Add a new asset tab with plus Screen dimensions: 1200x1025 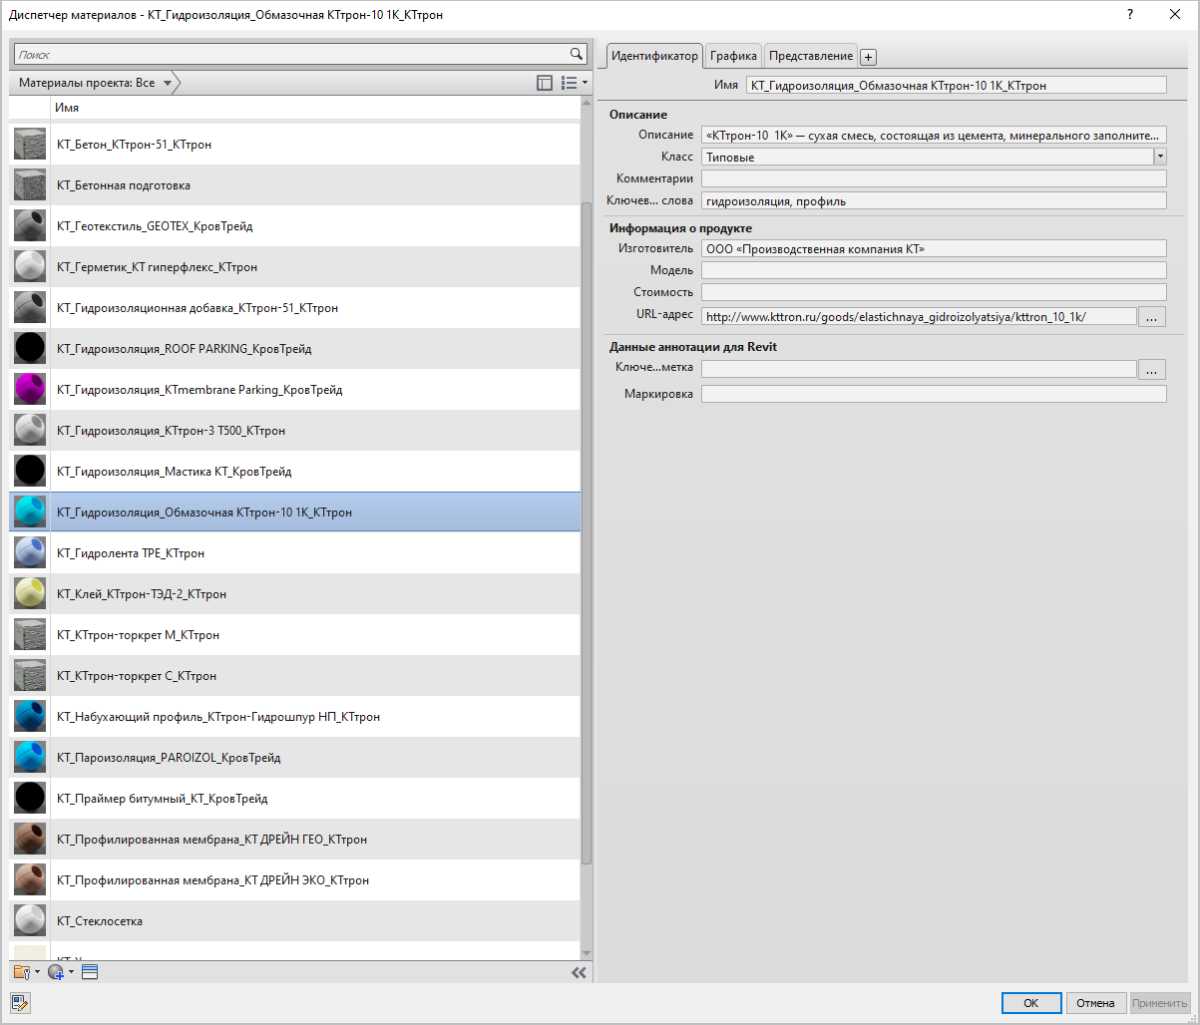click(868, 57)
